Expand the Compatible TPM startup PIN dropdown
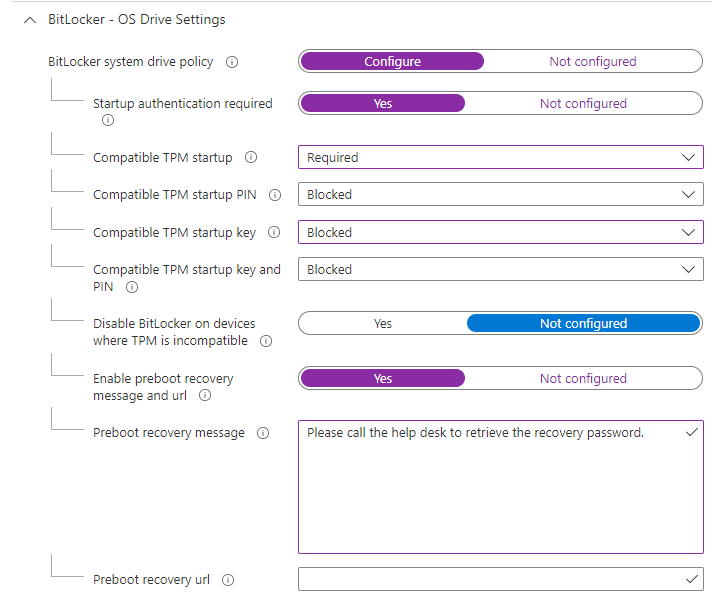Viewport: 713px width, 598px height. (501, 195)
